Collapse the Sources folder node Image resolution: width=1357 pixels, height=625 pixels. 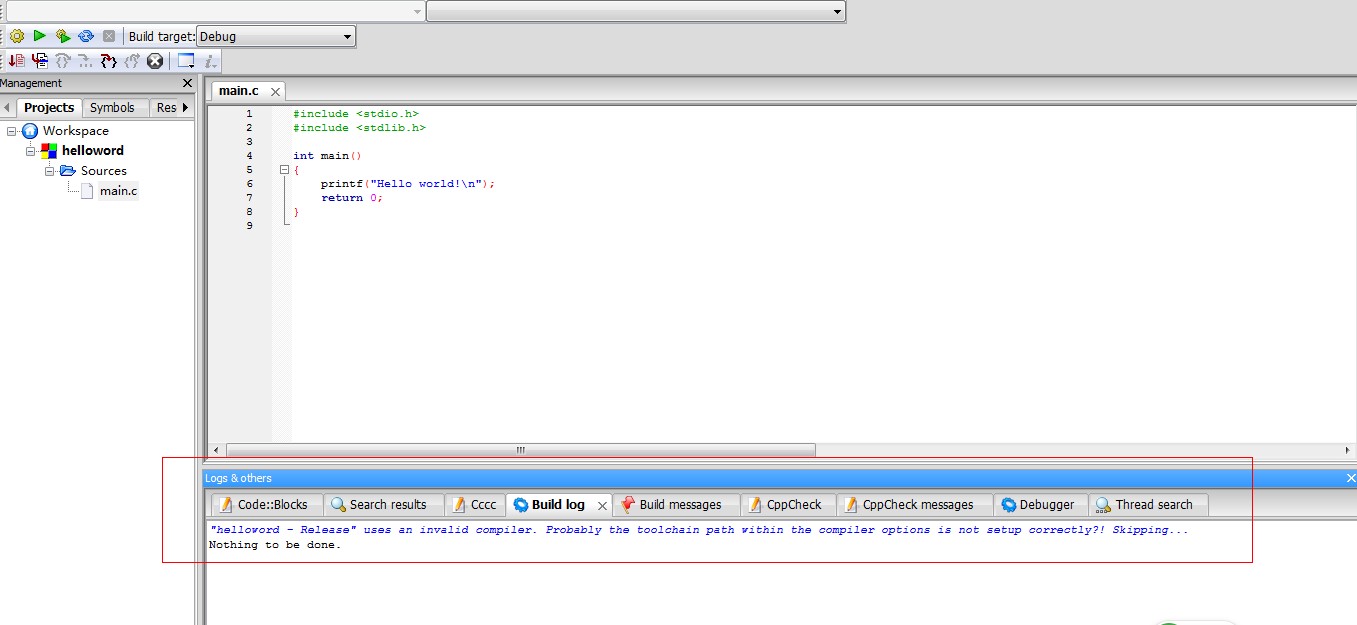[49, 171]
